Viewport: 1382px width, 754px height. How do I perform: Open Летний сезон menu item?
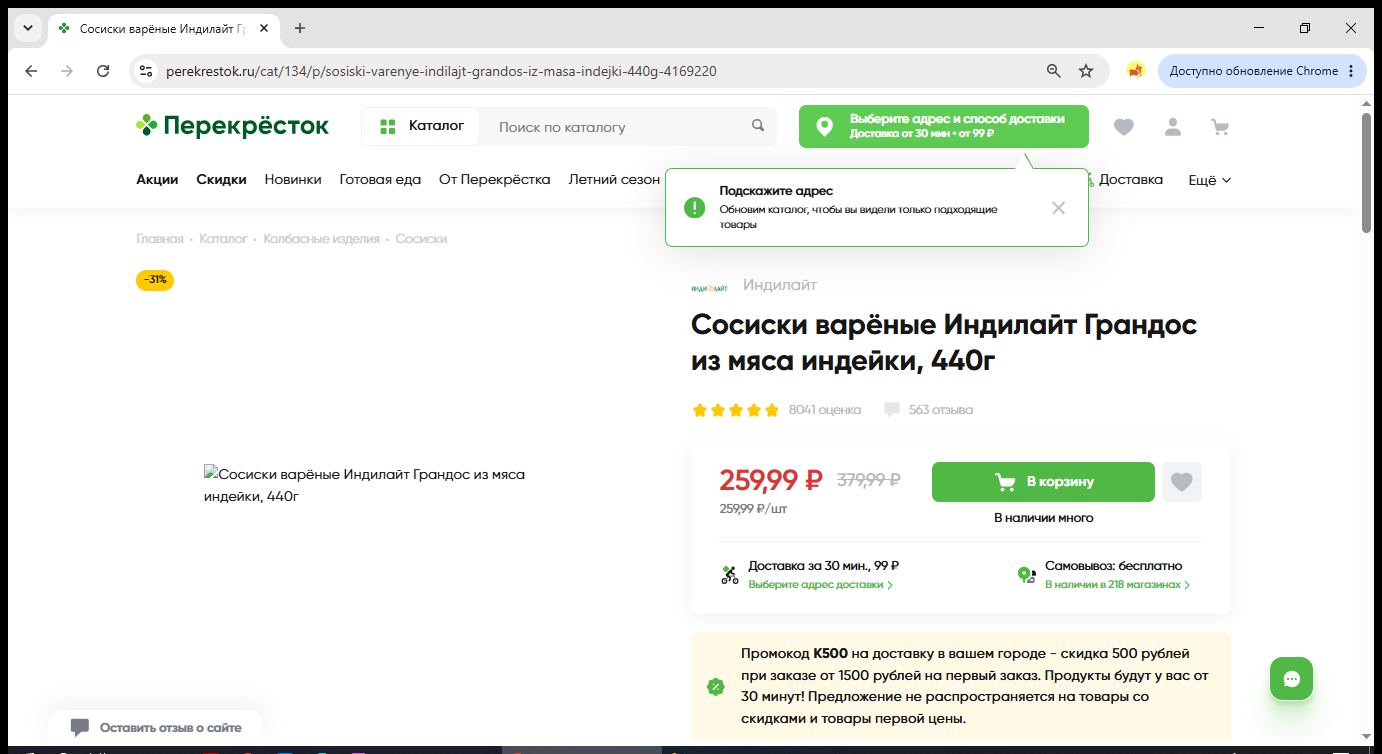pos(614,180)
